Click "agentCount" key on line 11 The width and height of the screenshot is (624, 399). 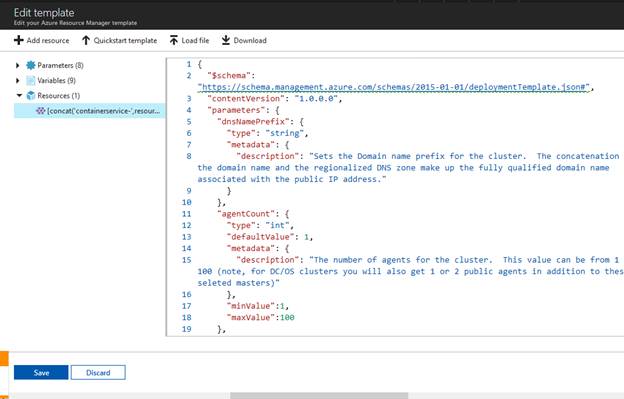click(x=246, y=214)
